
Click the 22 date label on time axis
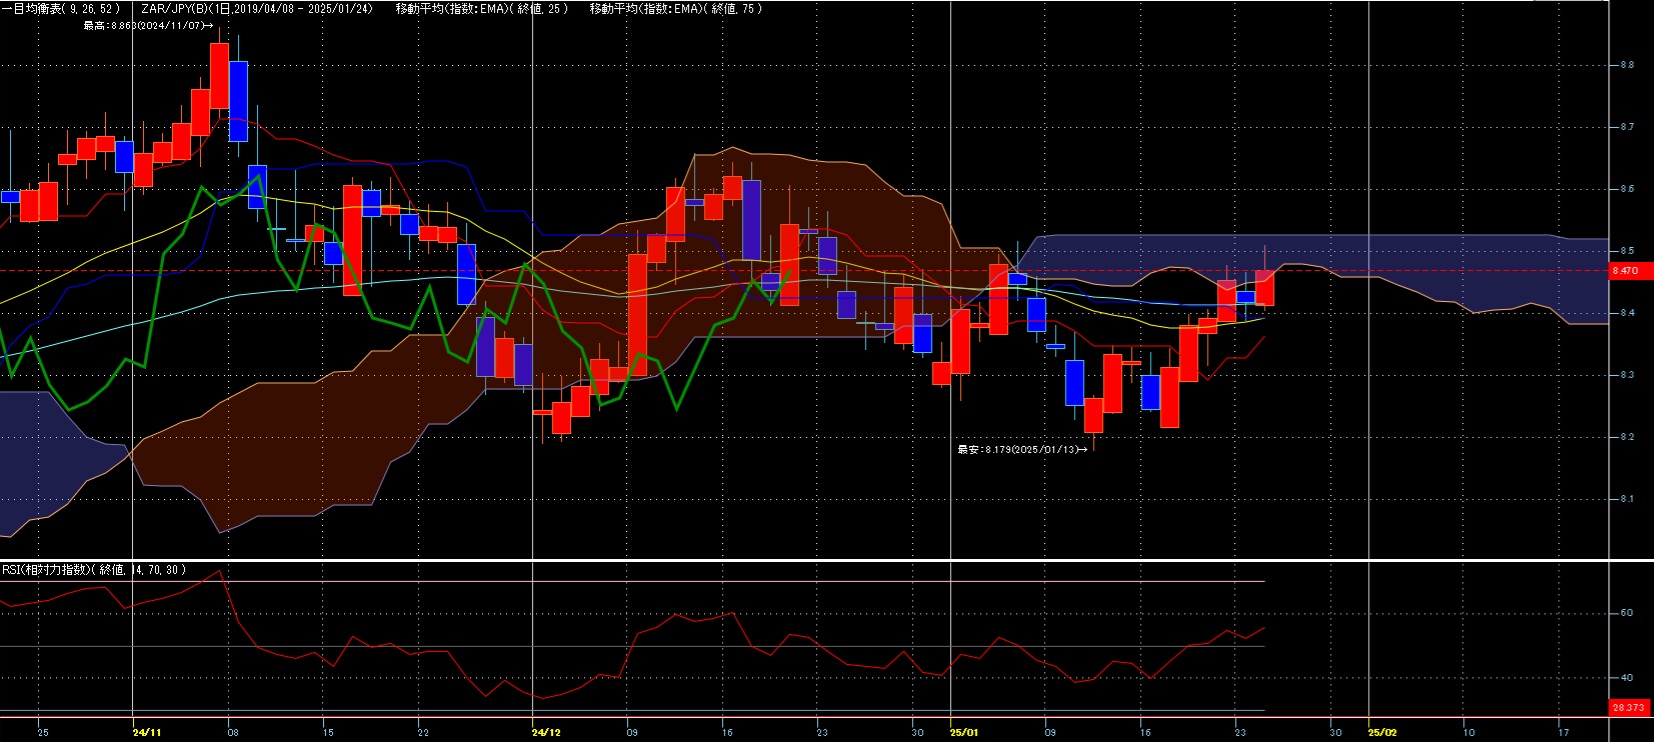coord(423,733)
